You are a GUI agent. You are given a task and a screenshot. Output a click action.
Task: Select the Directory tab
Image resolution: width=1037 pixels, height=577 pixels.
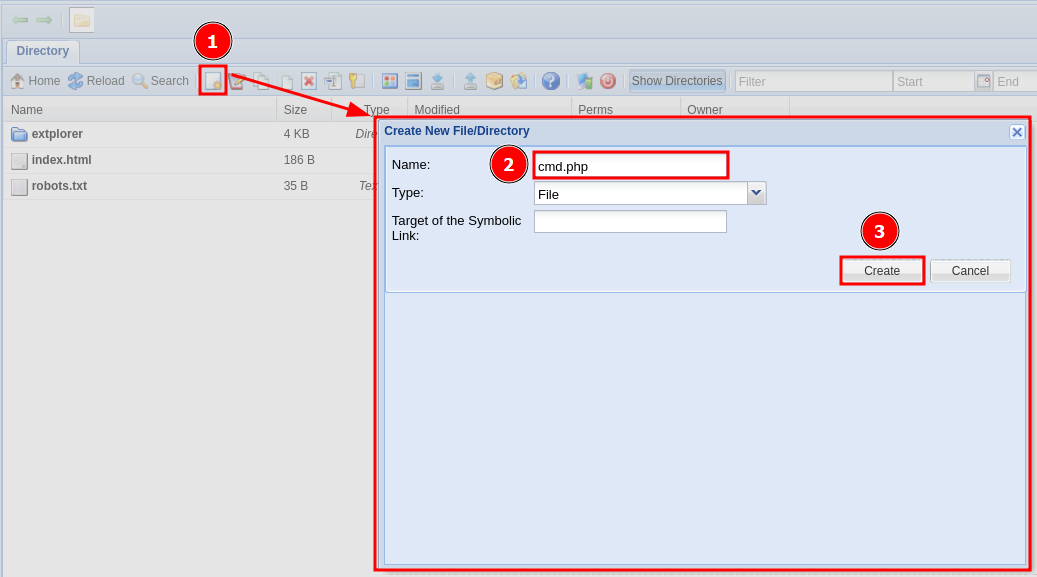pyautogui.click(x=43, y=51)
